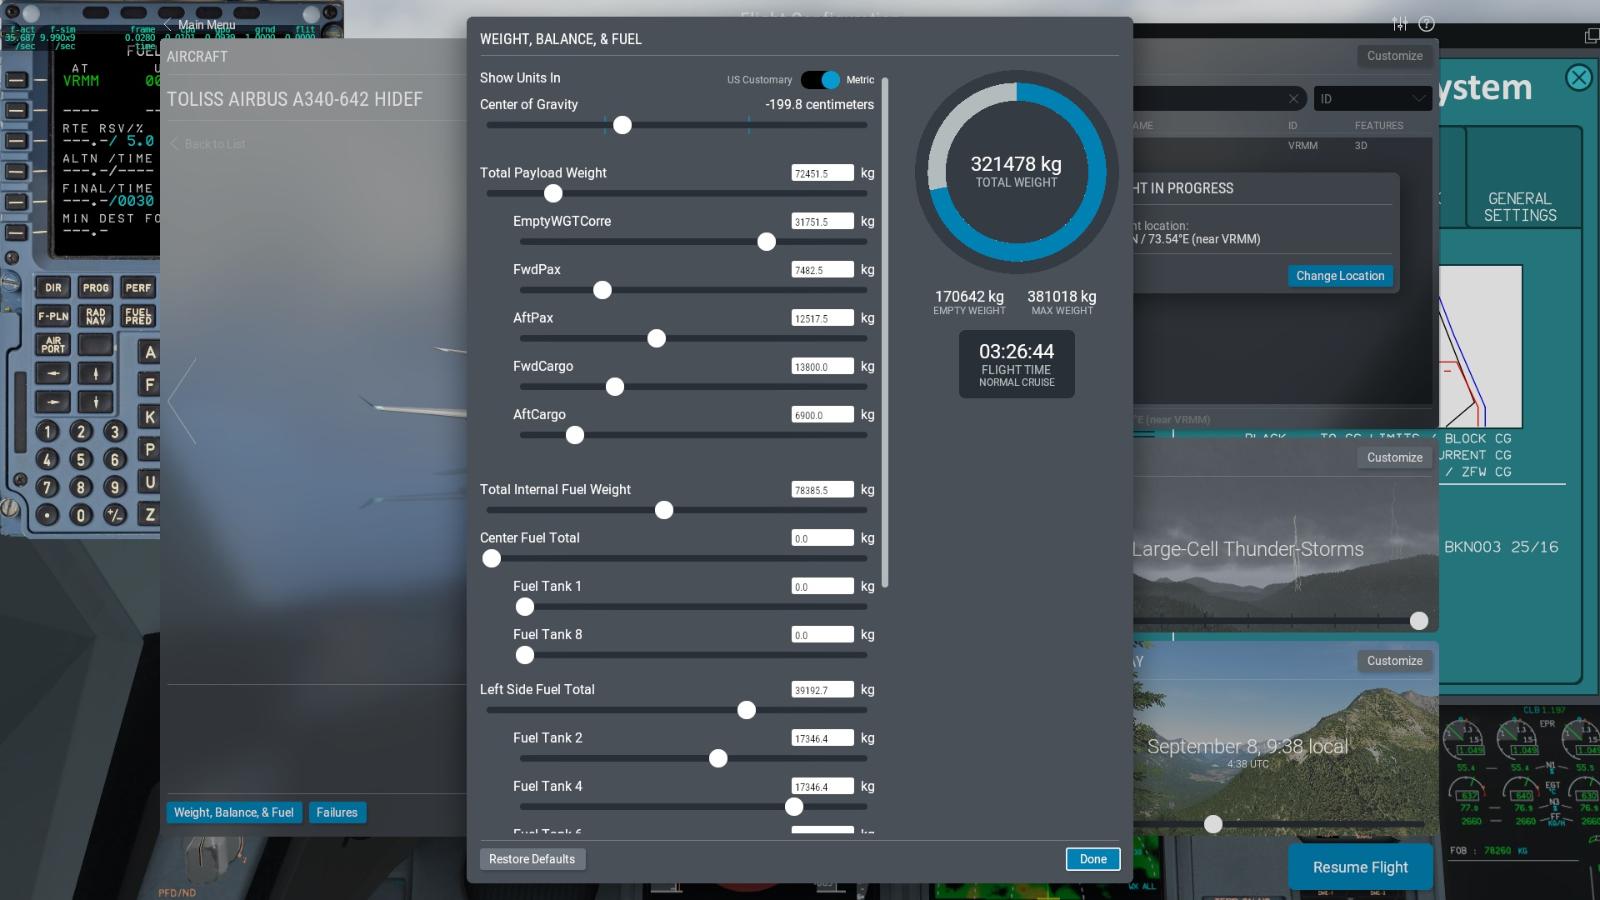Viewport: 1600px width, 900px height.
Task: Tap the number 9 key on MCDU keypad
Action: click(x=115, y=487)
